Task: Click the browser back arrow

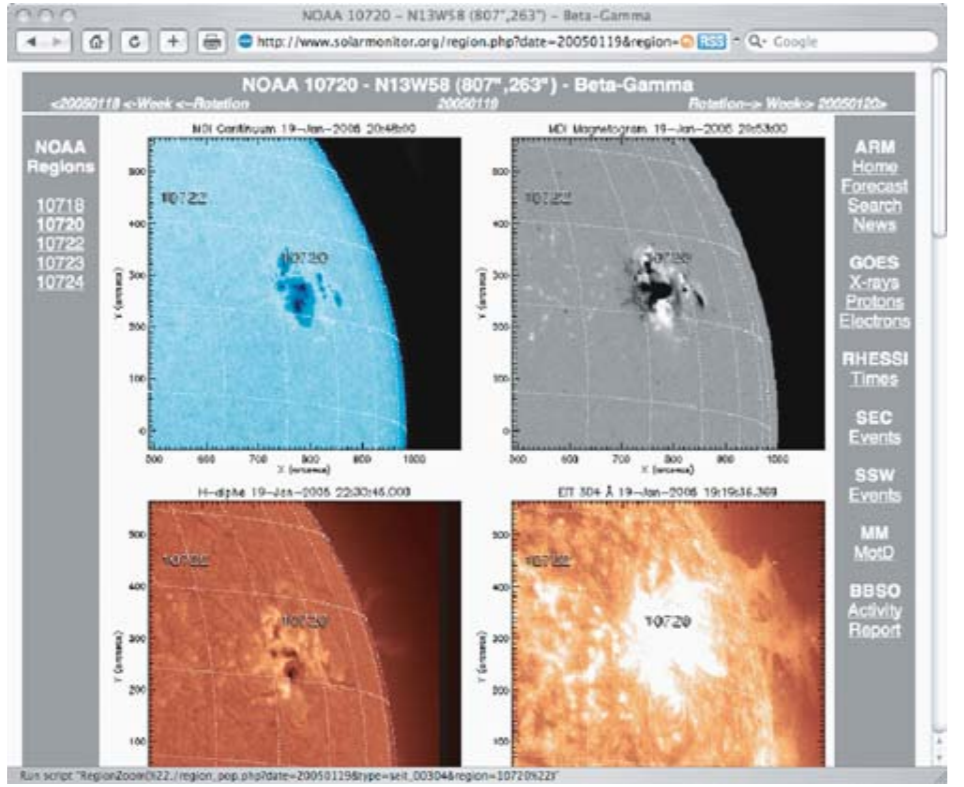Action: pyautogui.click(x=31, y=42)
